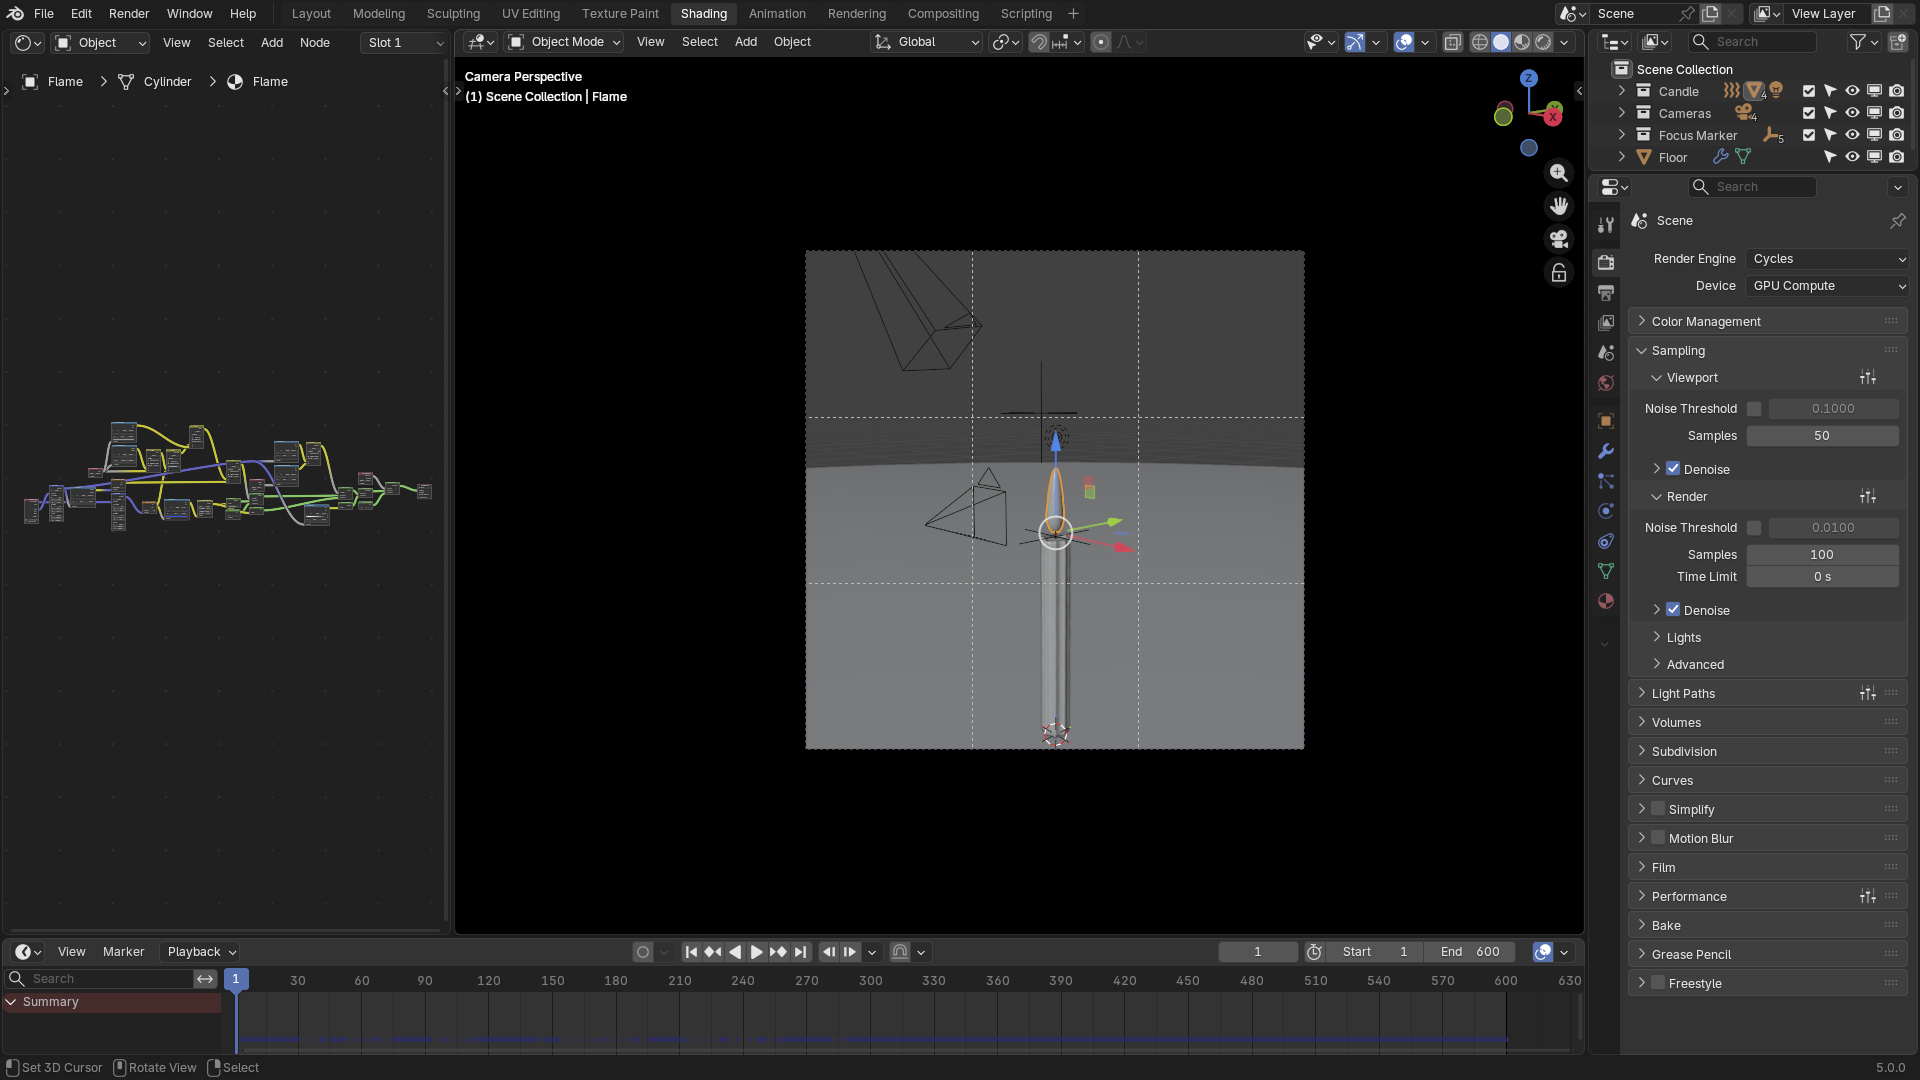
Task: Pin the Scene properties with pushpin icon
Action: click(1897, 220)
